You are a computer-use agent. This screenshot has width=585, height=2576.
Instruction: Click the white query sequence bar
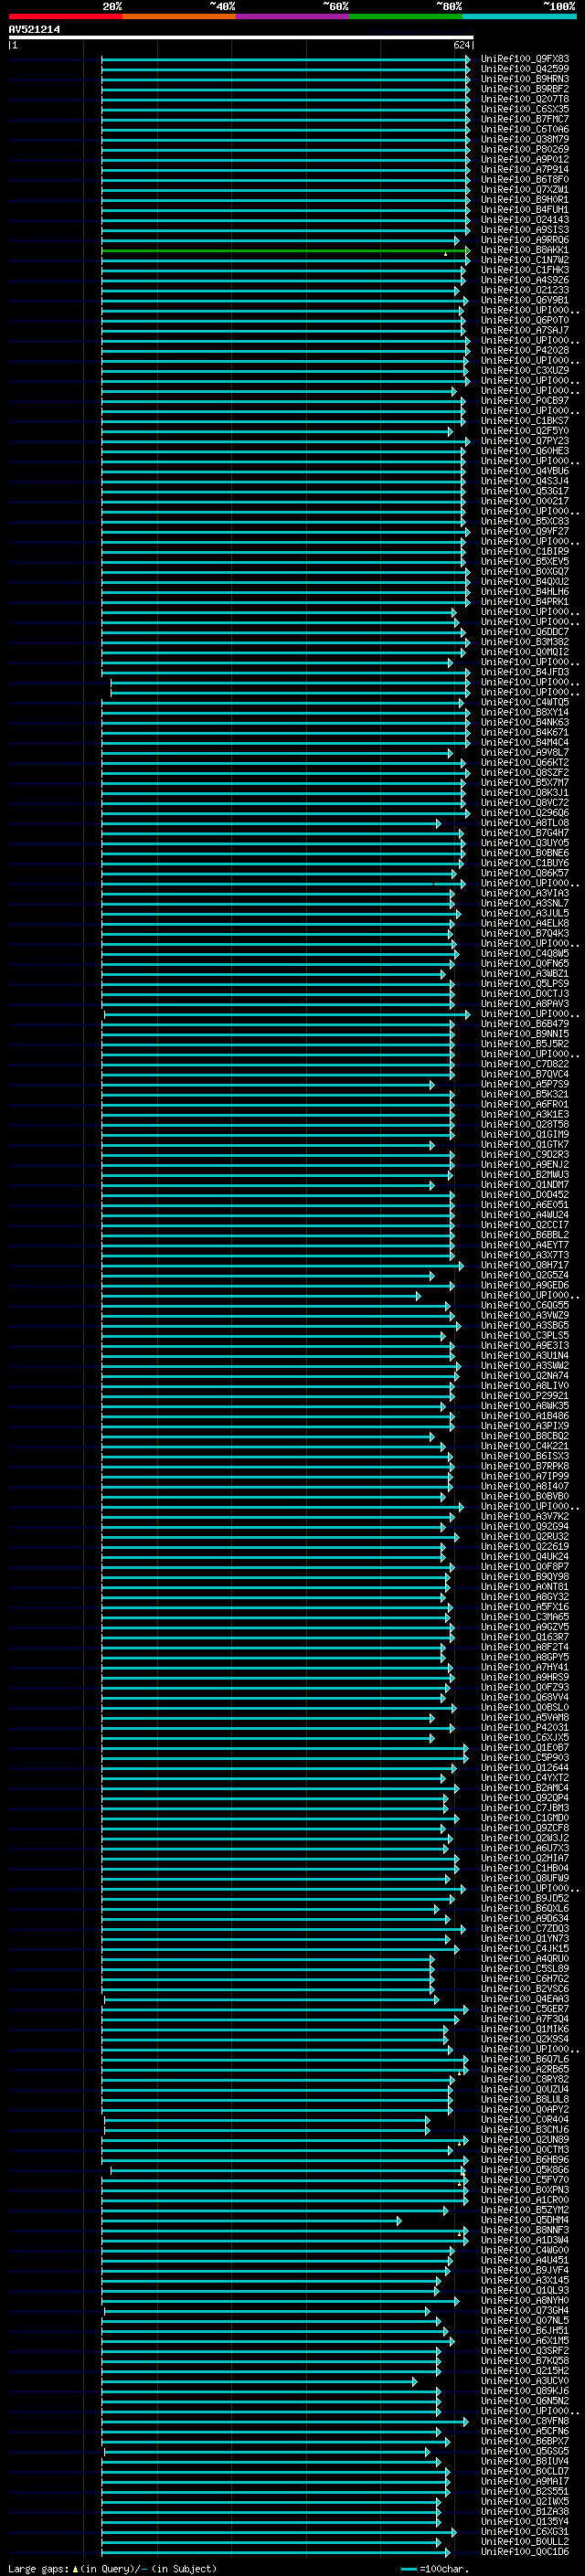240,38
